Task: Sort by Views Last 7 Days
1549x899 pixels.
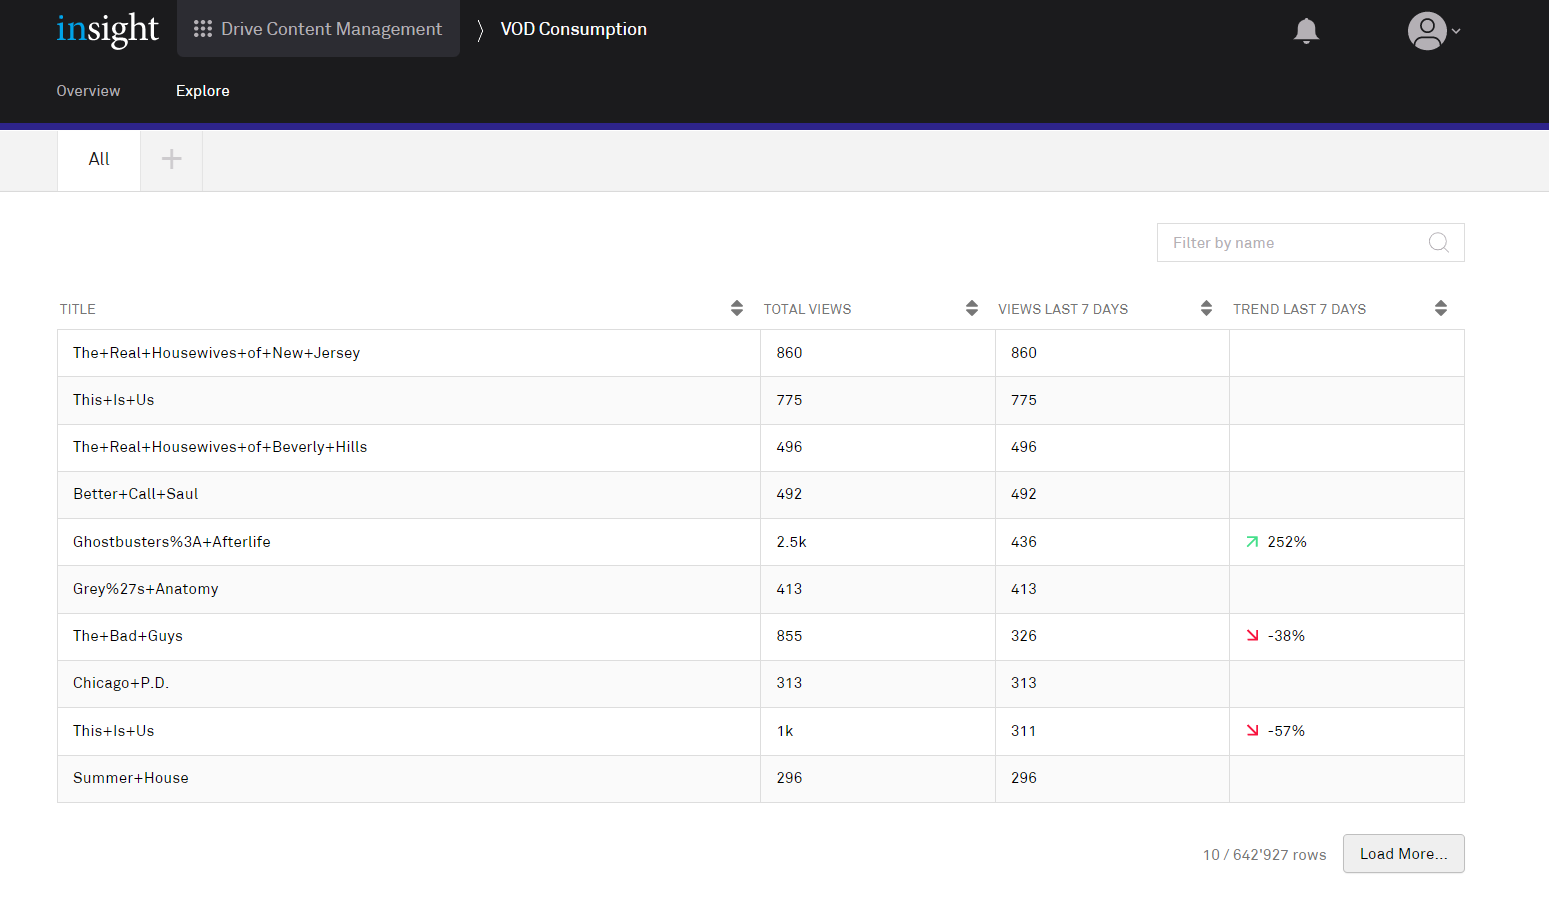Action: click(1206, 309)
